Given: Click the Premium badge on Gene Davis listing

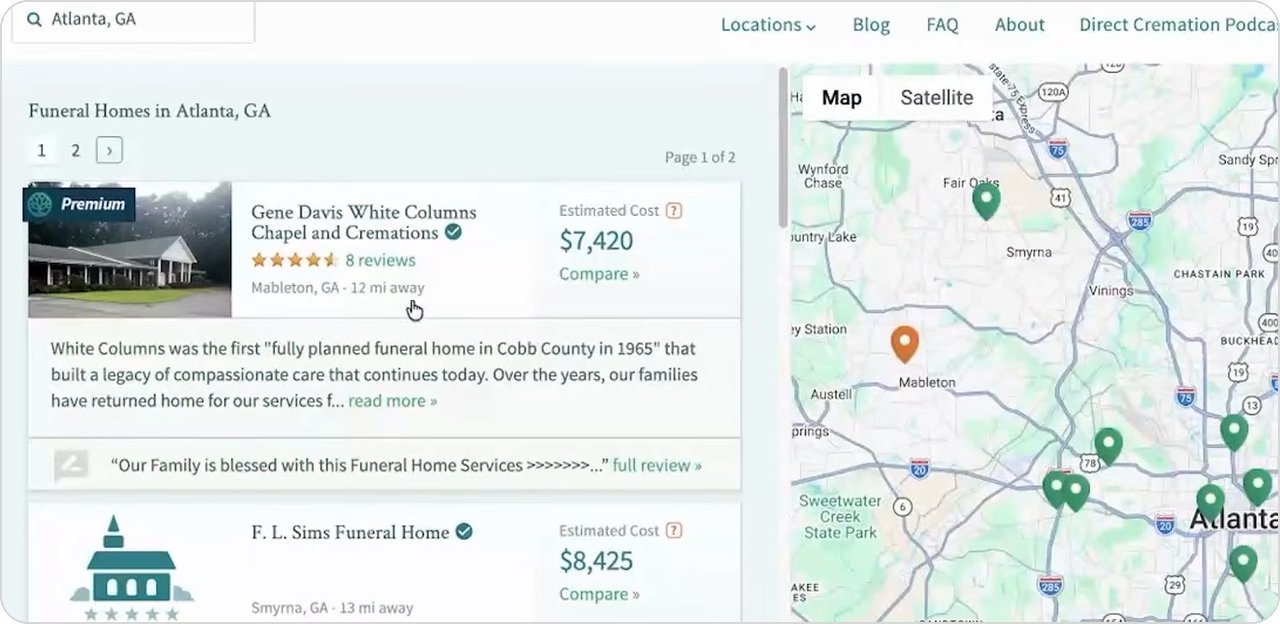Looking at the screenshot, I should coord(79,204).
